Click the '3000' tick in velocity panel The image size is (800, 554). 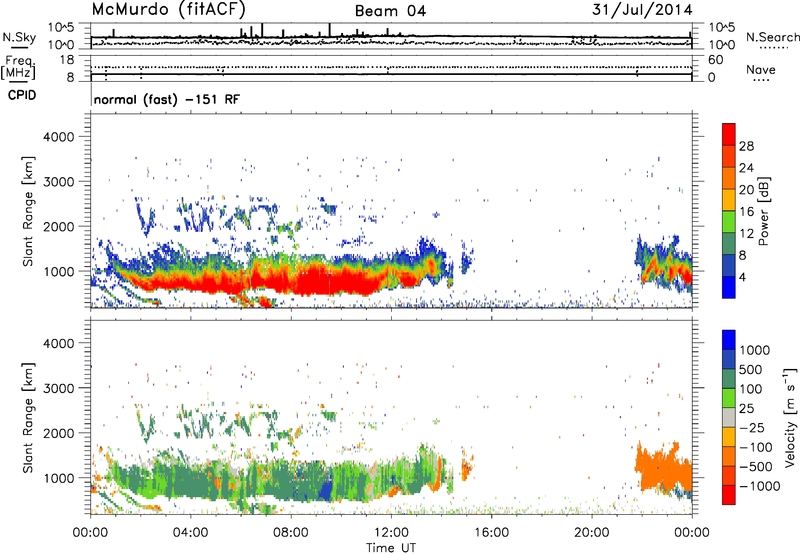(x=59, y=388)
